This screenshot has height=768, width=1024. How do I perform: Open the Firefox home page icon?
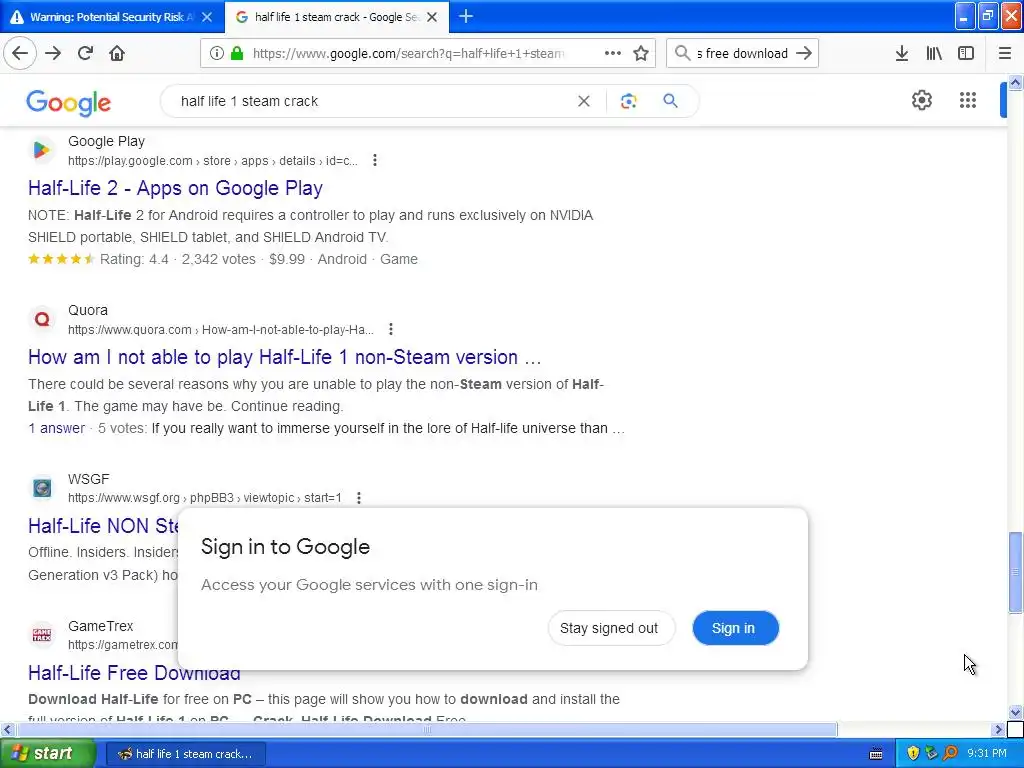[117, 53]
